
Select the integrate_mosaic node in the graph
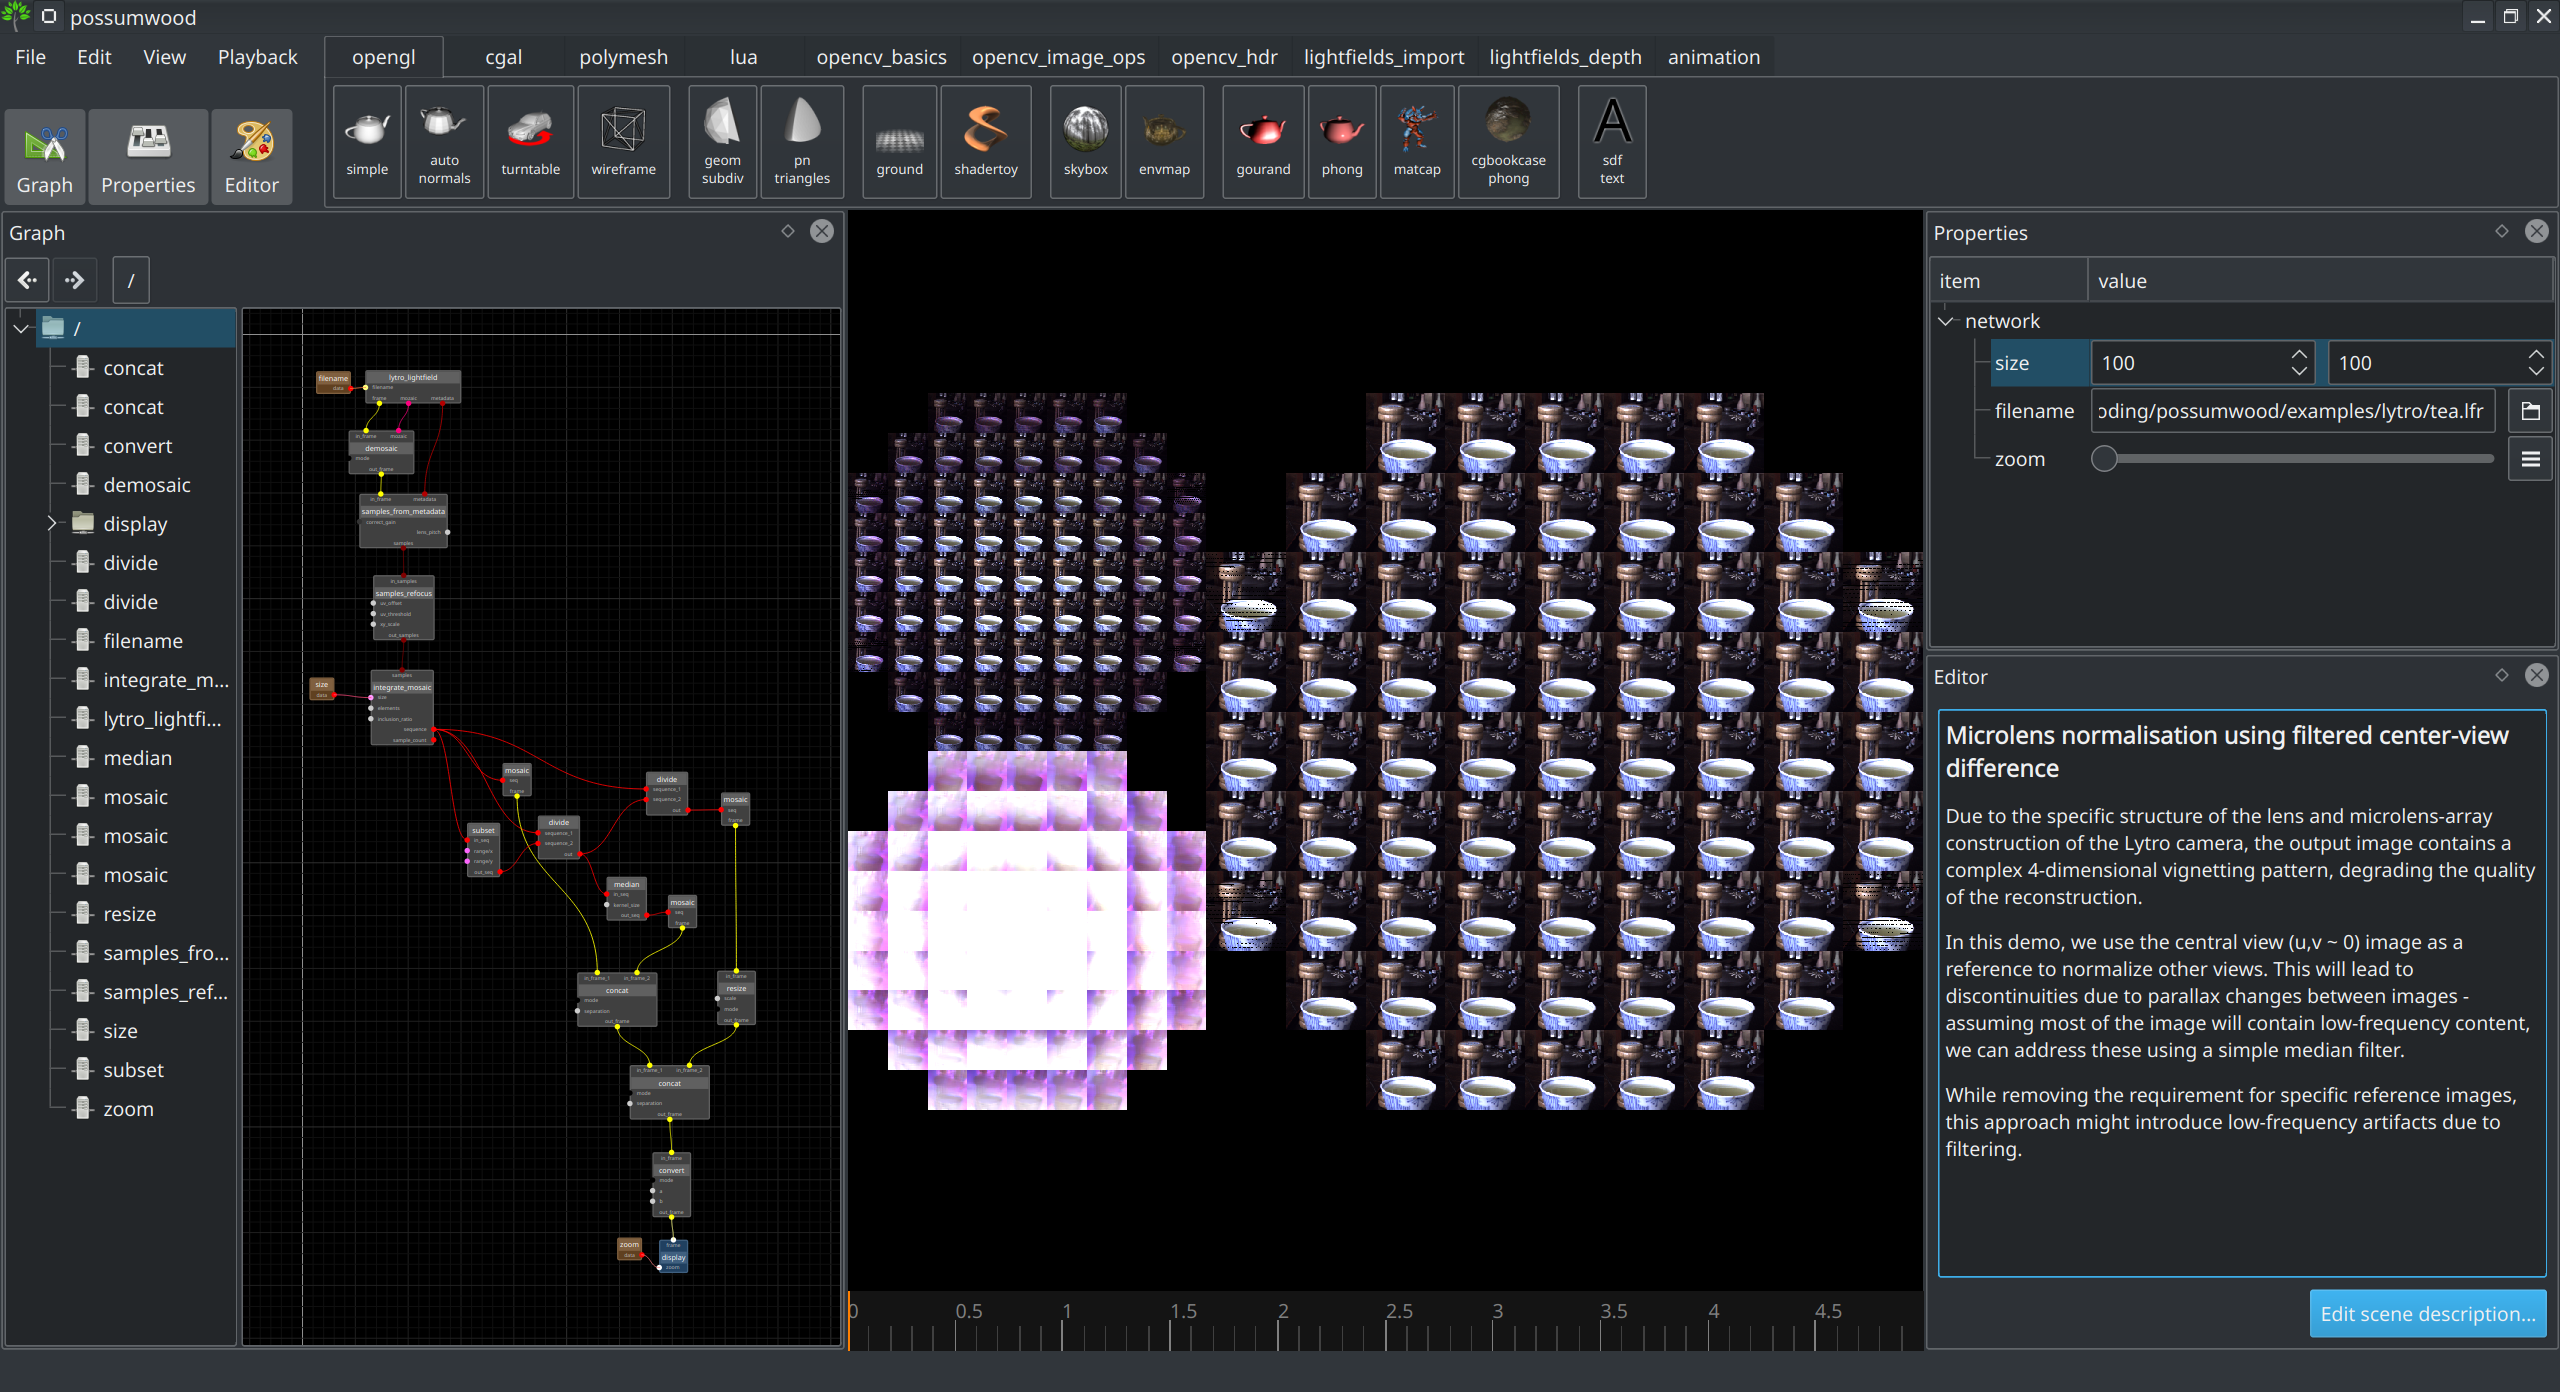point(402,688)
